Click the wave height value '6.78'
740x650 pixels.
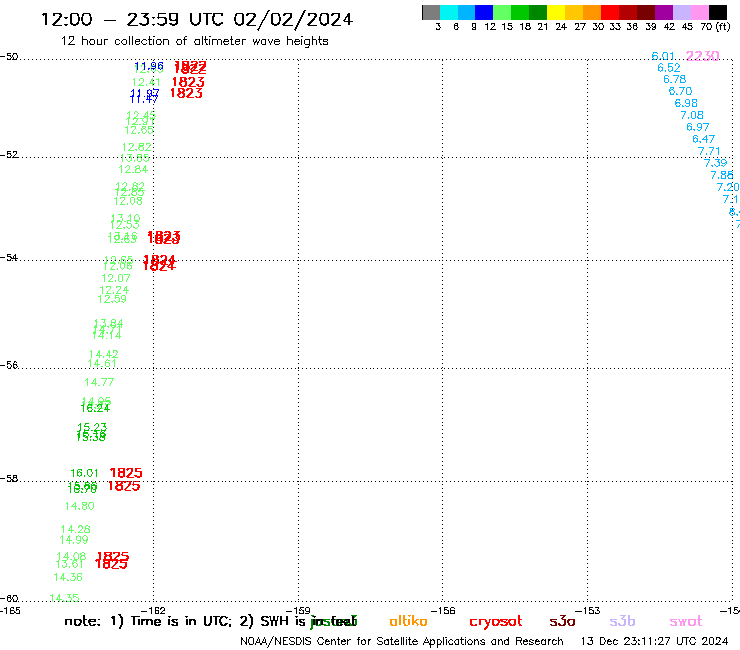pyautogui.click(x=674, y=79)
